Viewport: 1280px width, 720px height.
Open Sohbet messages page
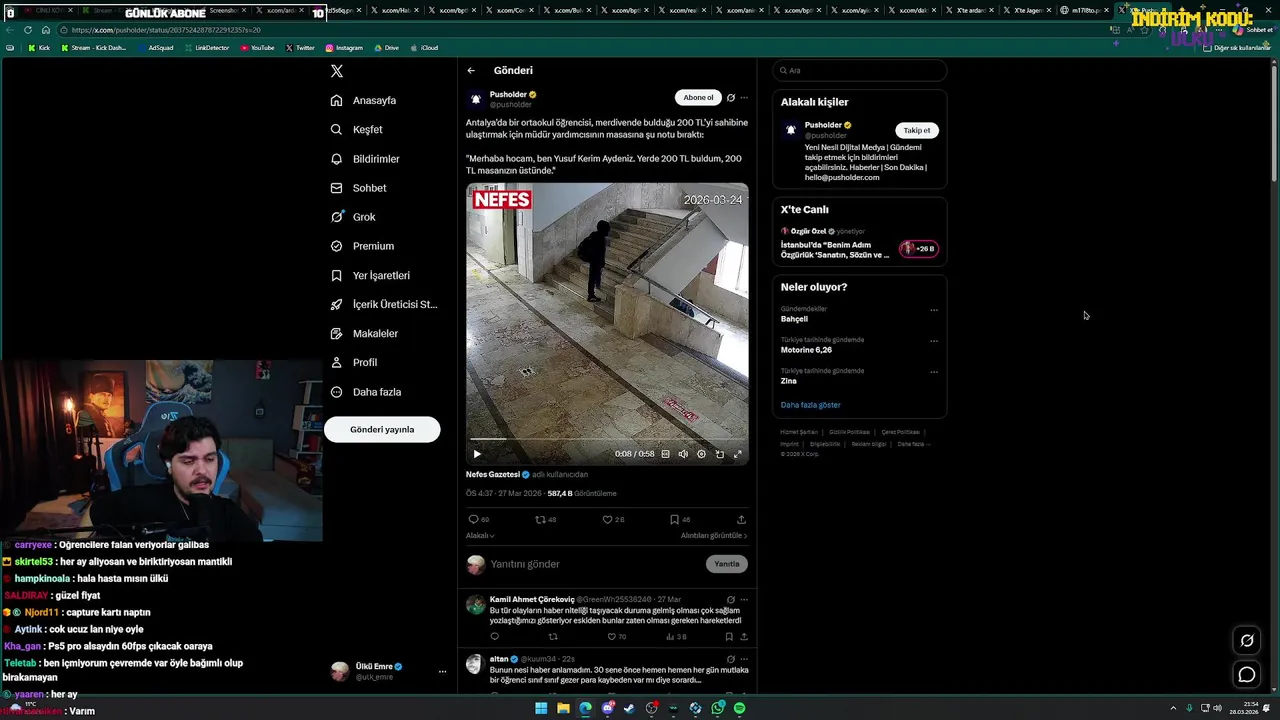click(x=358, y=188)
